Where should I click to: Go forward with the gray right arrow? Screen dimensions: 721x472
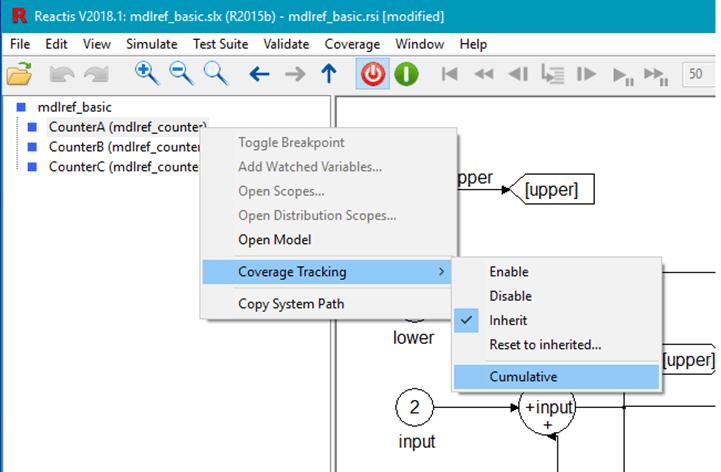[295, 74]
